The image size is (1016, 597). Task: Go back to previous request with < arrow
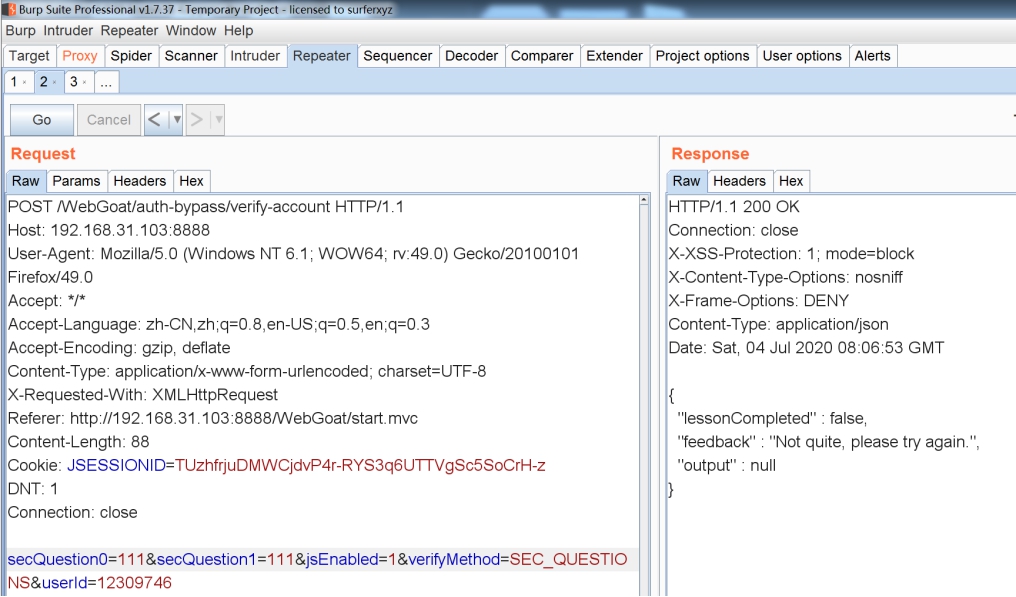coord(154,120)
